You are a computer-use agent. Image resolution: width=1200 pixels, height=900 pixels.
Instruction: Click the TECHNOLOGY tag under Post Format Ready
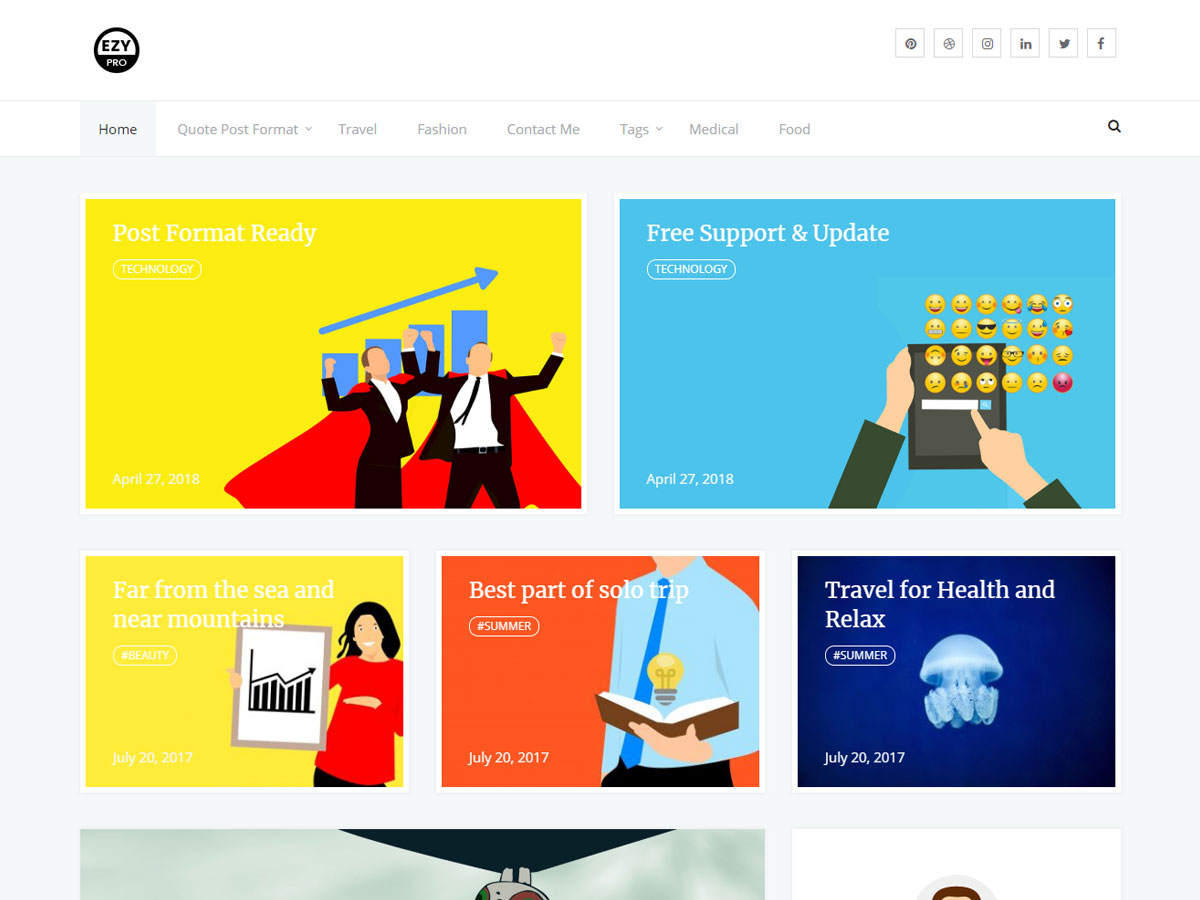coord(157,269)
